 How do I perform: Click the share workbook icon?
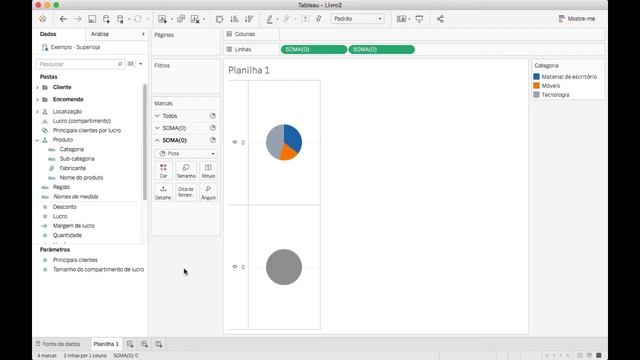[x=440, y=19]
